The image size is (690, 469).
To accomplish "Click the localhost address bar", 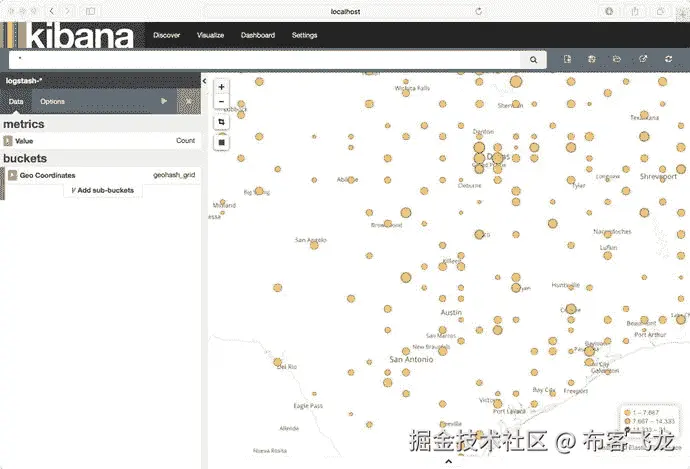I will [345, 11].
